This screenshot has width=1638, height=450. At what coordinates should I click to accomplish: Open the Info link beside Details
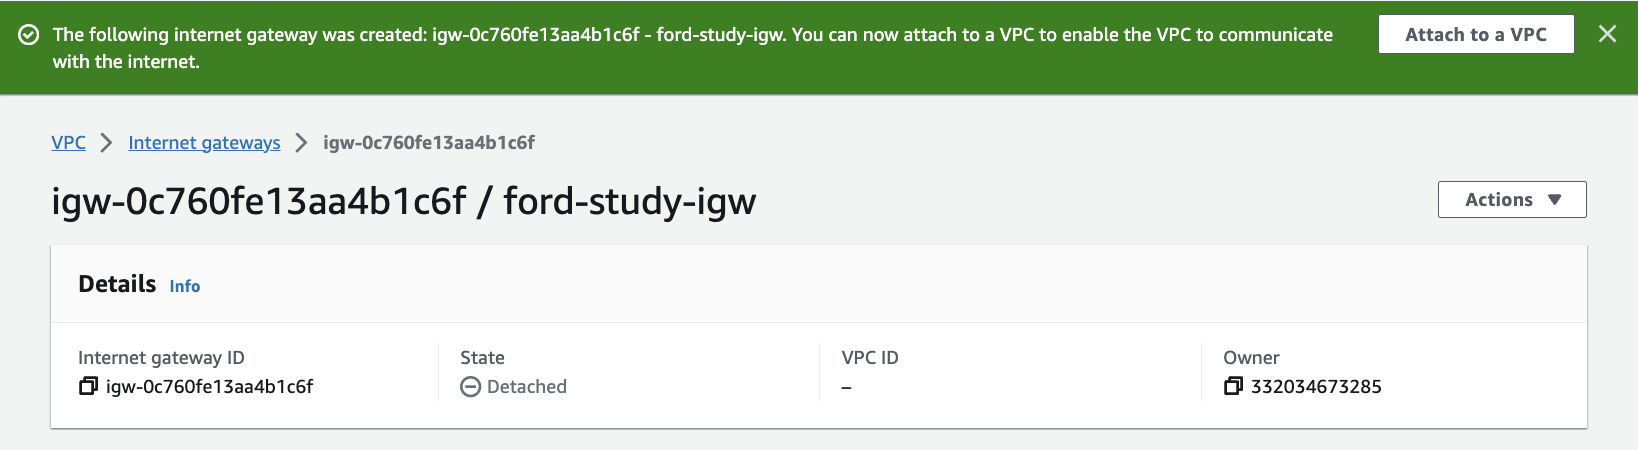pos(185,286)
